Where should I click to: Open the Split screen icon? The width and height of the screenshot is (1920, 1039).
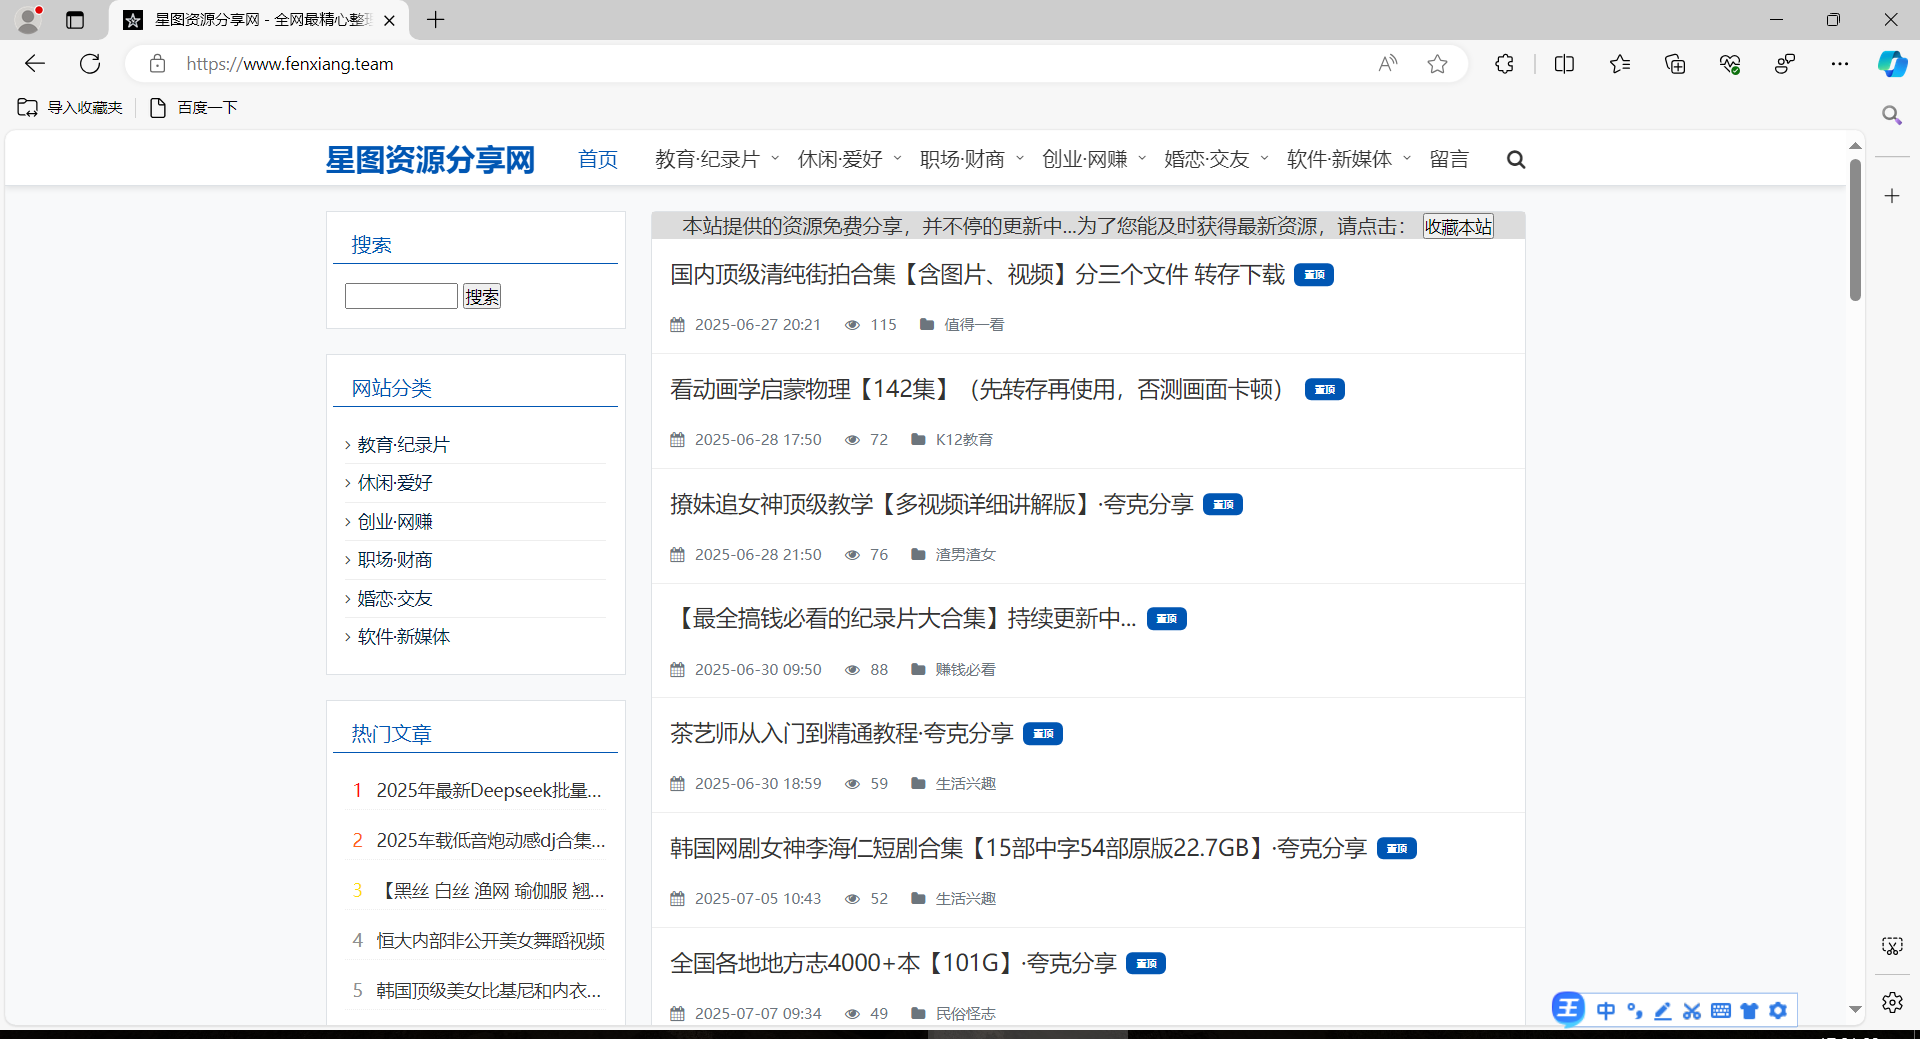(x=1564, y=63)
